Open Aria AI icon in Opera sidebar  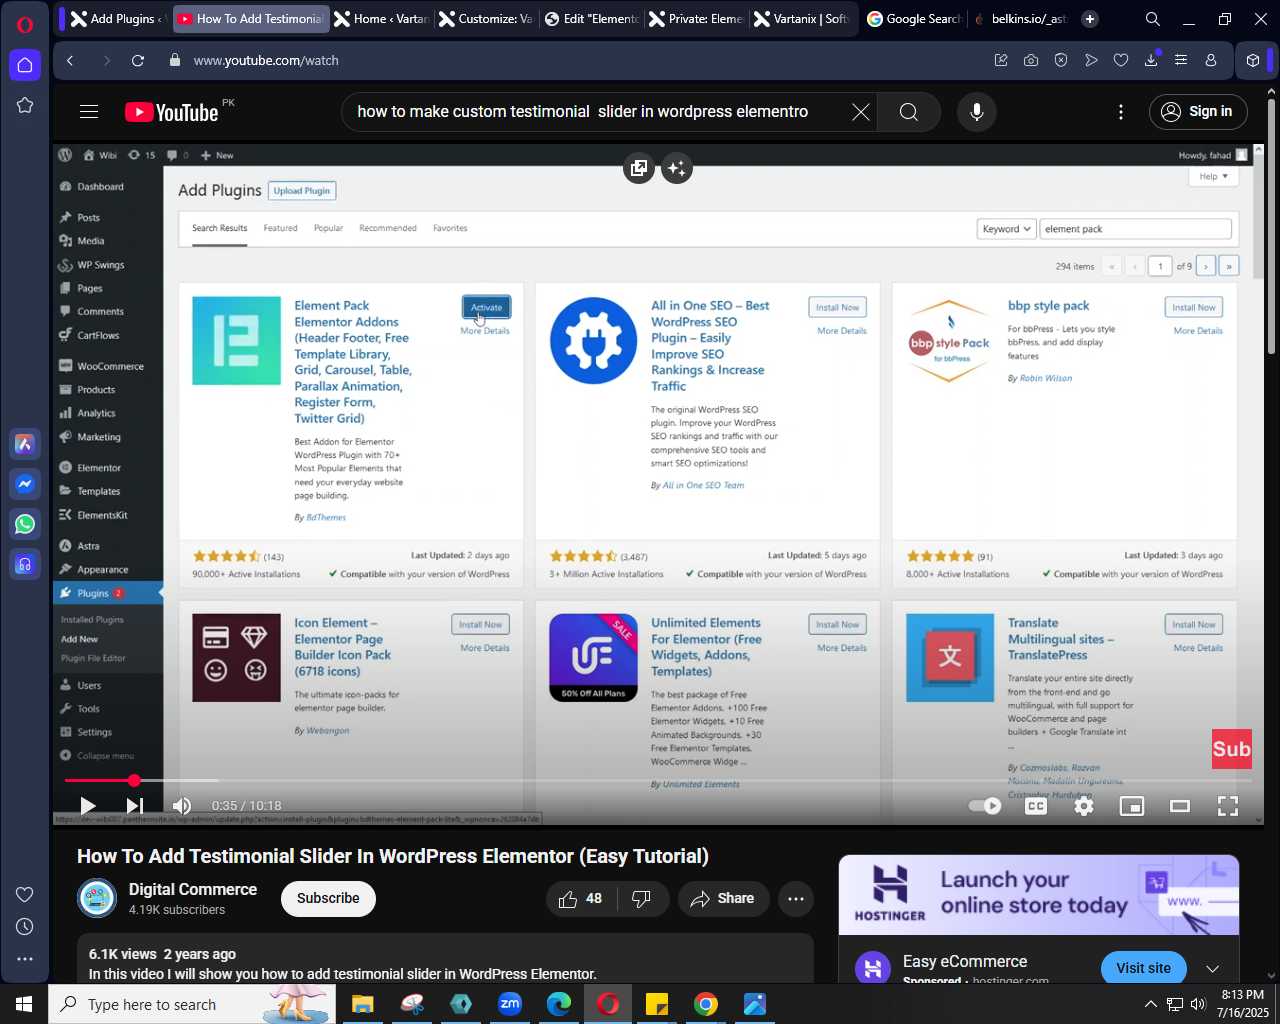[25, 444]
